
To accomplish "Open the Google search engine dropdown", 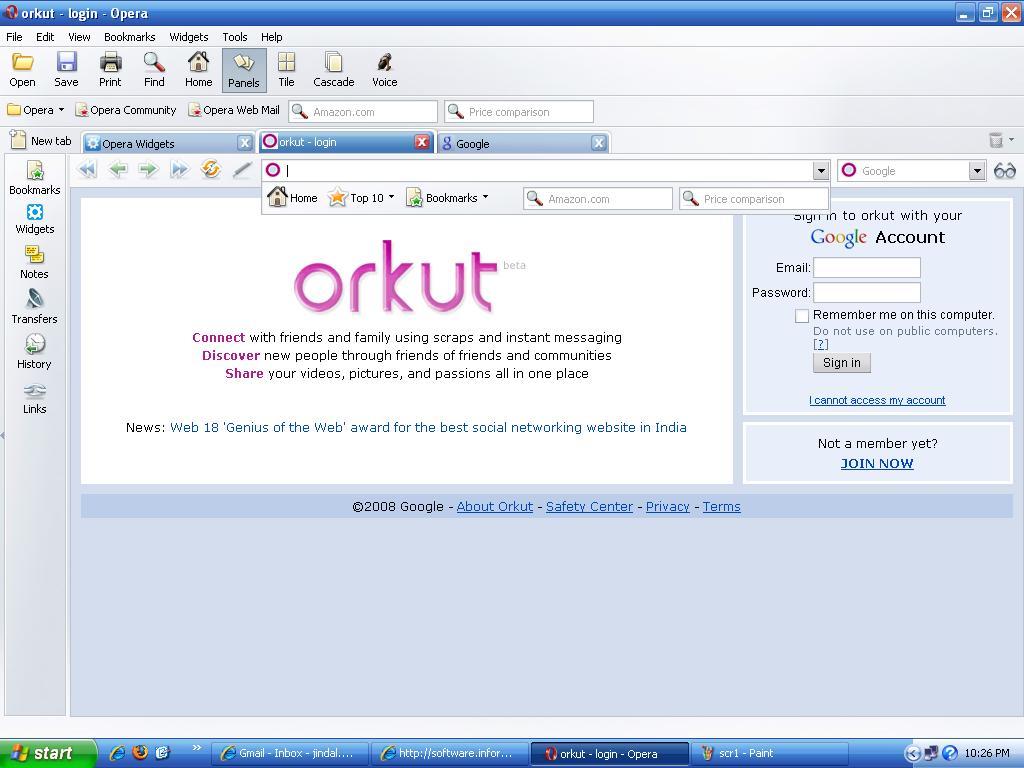I will pyautogui.click(x=979, y=170).
